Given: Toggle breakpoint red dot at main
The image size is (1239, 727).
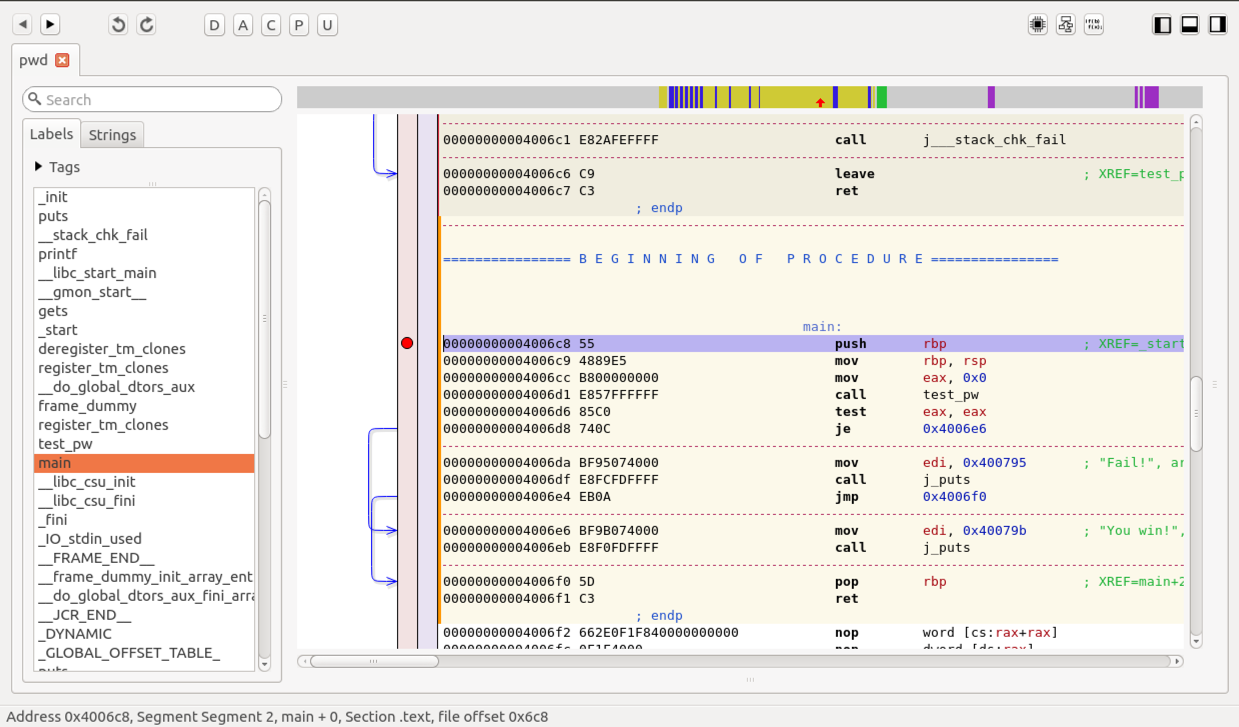Looking at the screenshot, I should (407, 343).
